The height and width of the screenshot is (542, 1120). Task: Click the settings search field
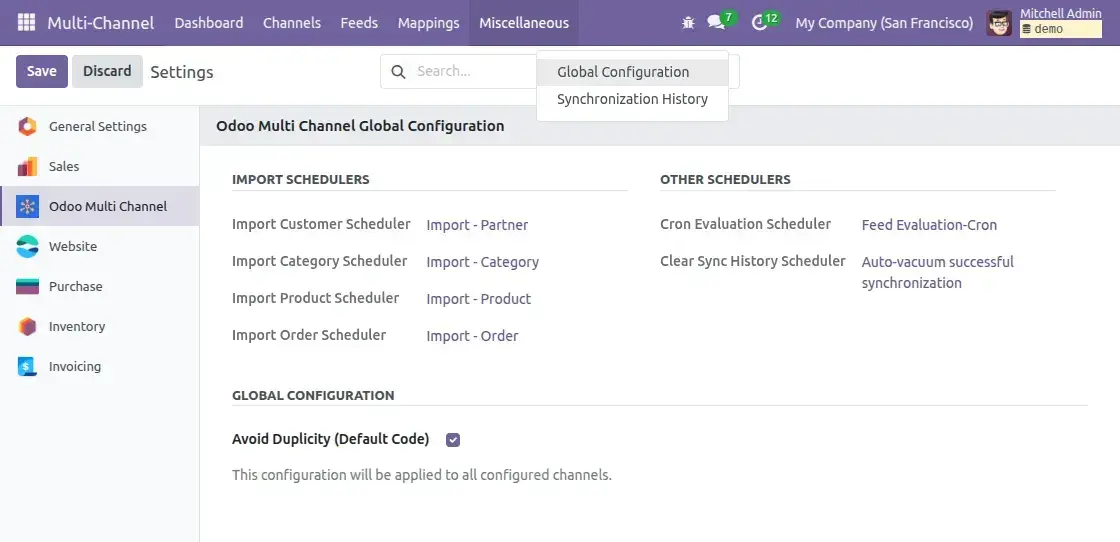pos(470,71)
